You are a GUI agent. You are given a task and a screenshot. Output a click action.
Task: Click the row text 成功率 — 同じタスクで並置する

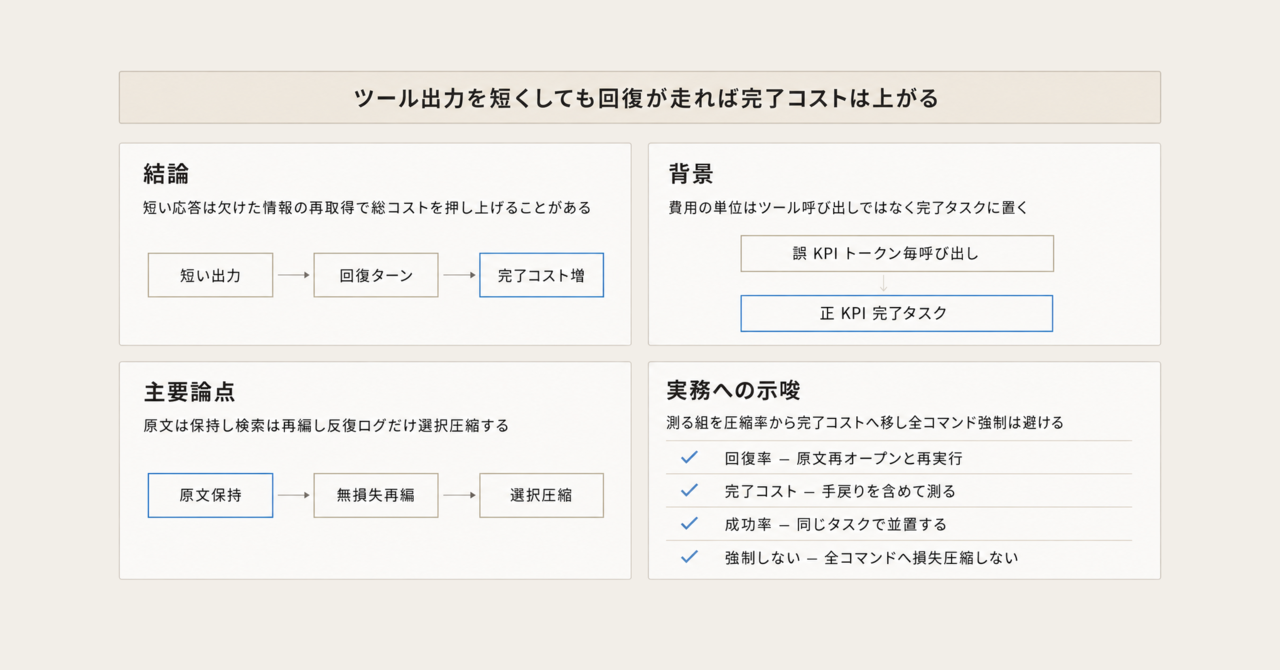click(x=835, y=524)
